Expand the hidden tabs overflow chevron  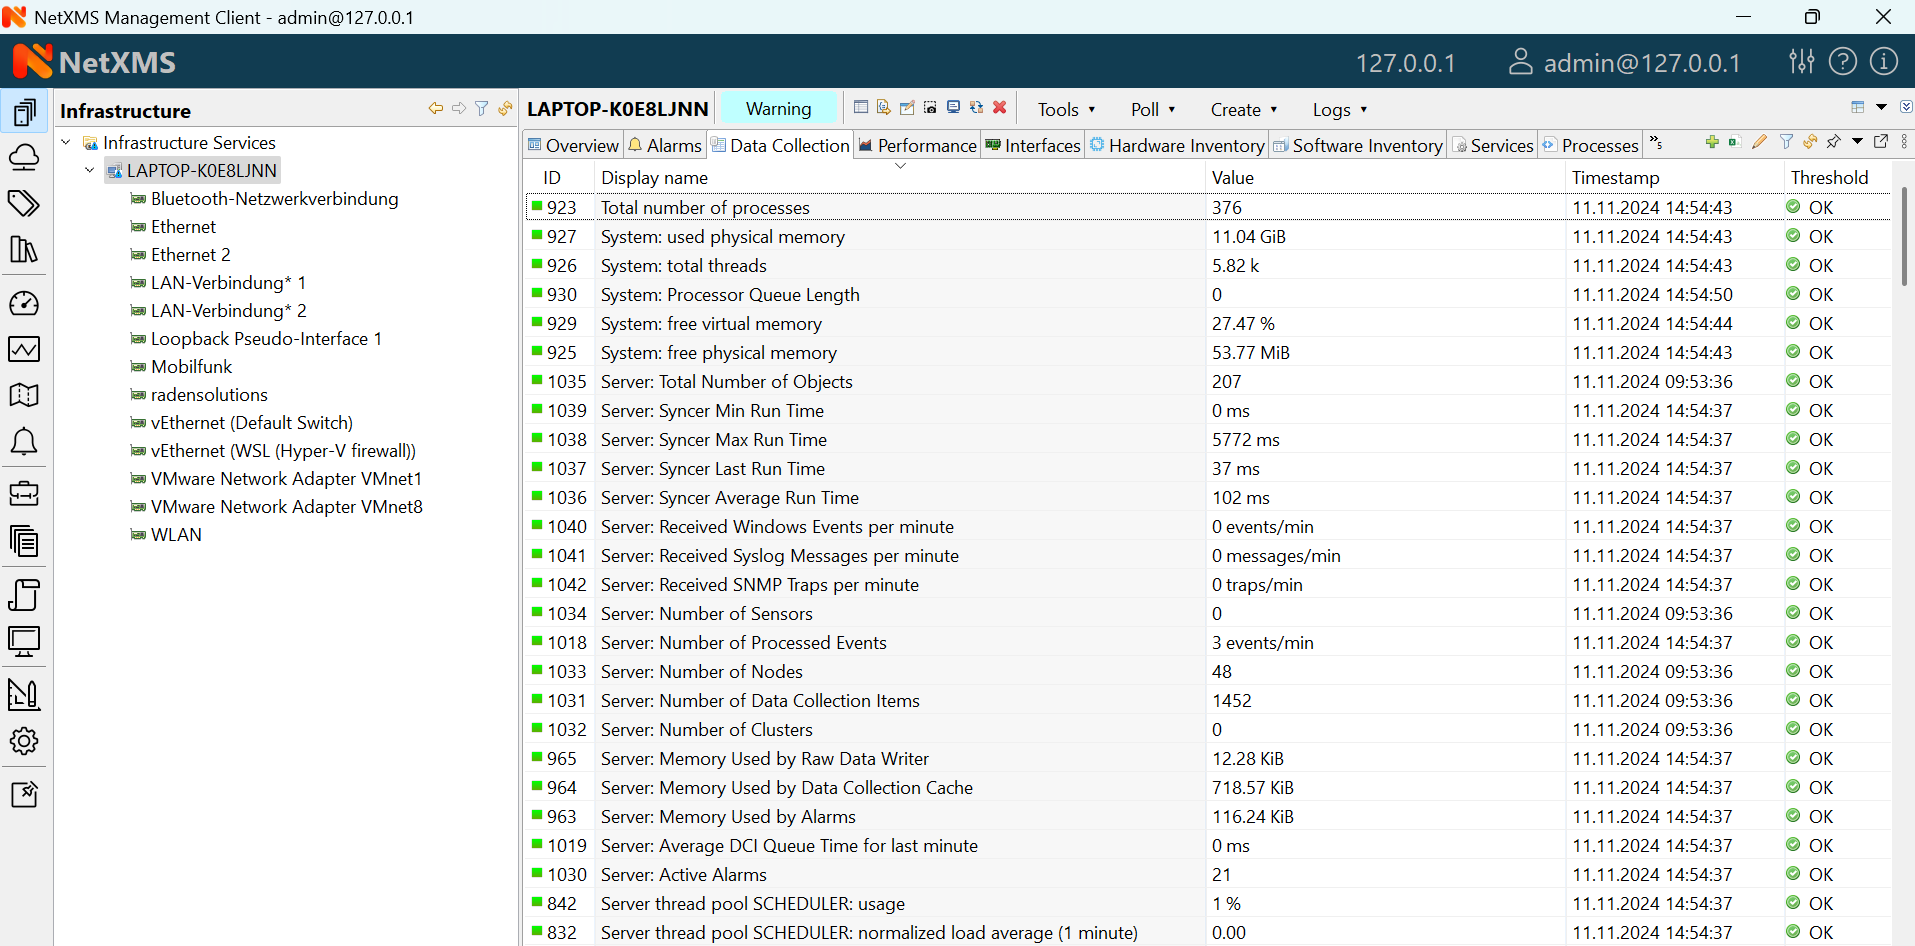(1656, 144)
